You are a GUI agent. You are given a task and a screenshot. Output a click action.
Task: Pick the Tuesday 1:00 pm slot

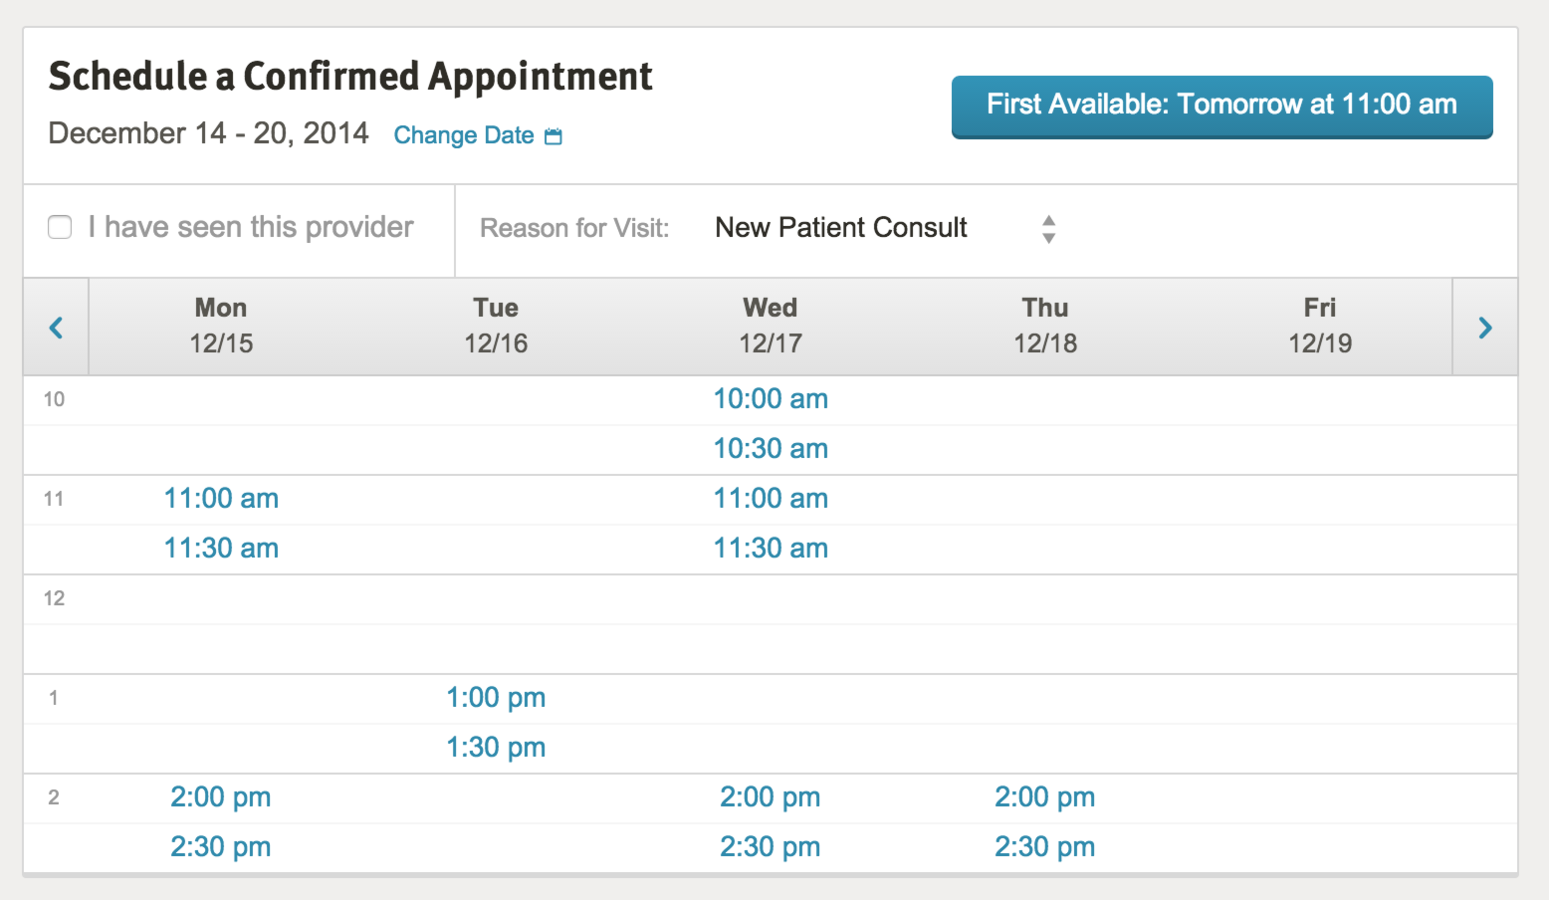(x=496, y=698)
